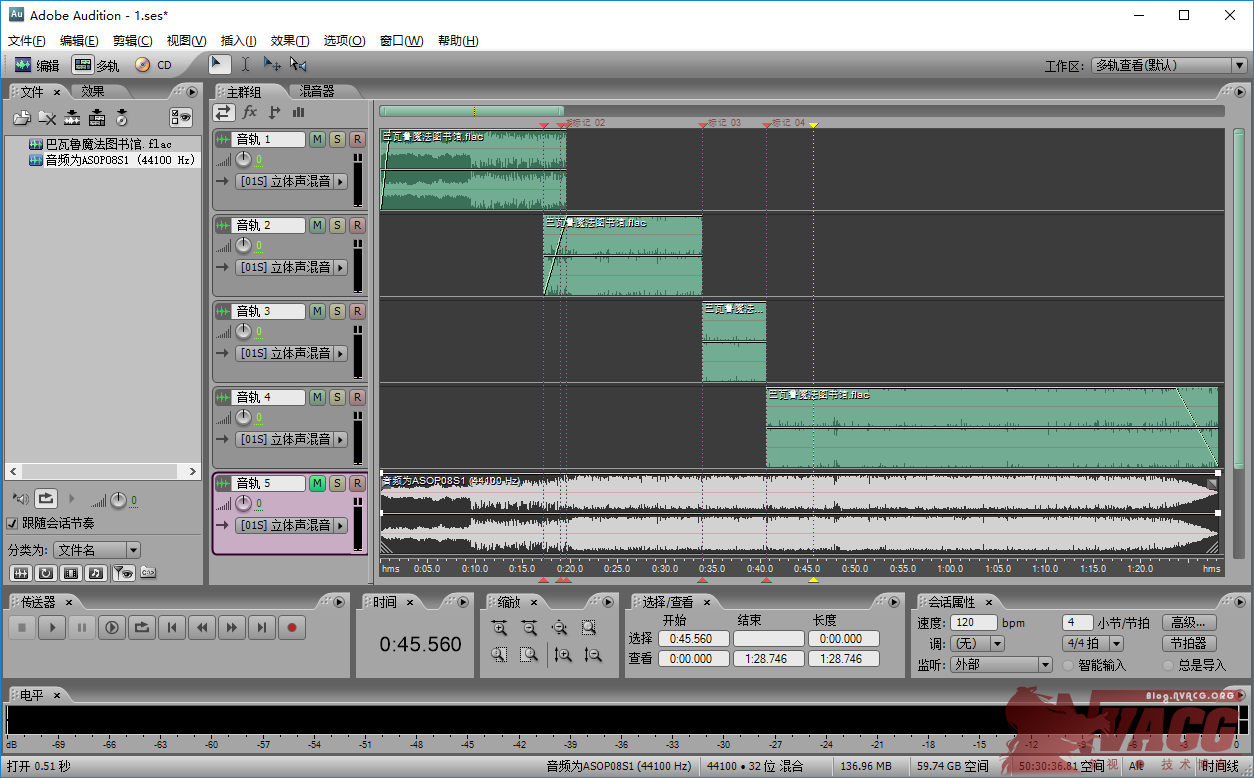Mute track 2 with M button
The width and height of the screenshot is (1254, 778).
pos(317,226)
